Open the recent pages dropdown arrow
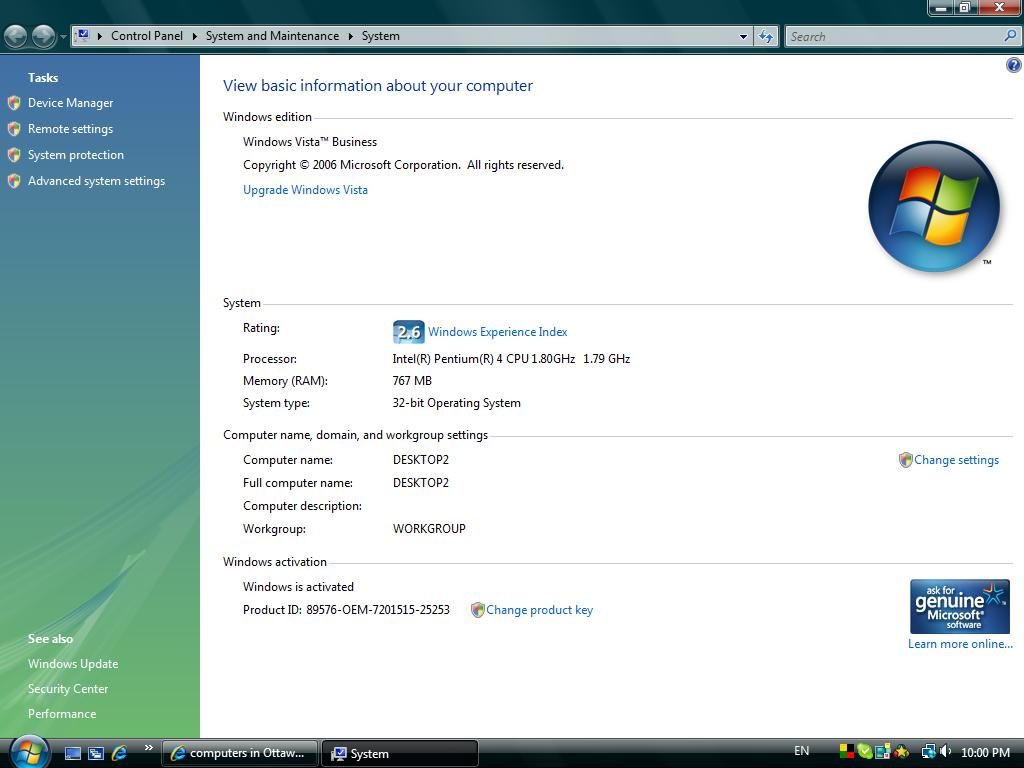1024x768 pixels. click(x=63, y=37)
